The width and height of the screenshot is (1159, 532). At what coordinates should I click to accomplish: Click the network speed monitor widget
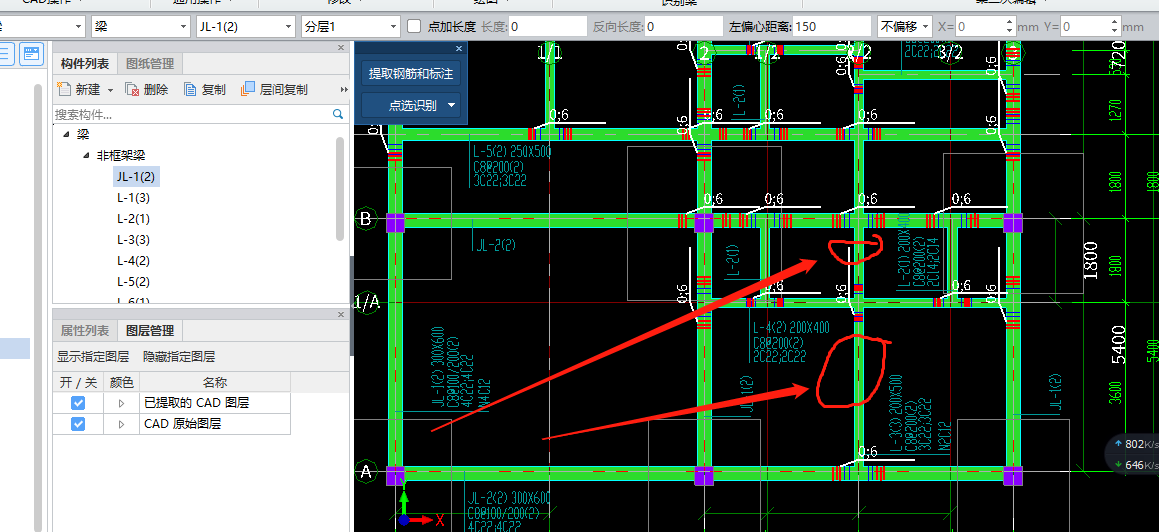pyautogui.click(x=1133, y=454)
